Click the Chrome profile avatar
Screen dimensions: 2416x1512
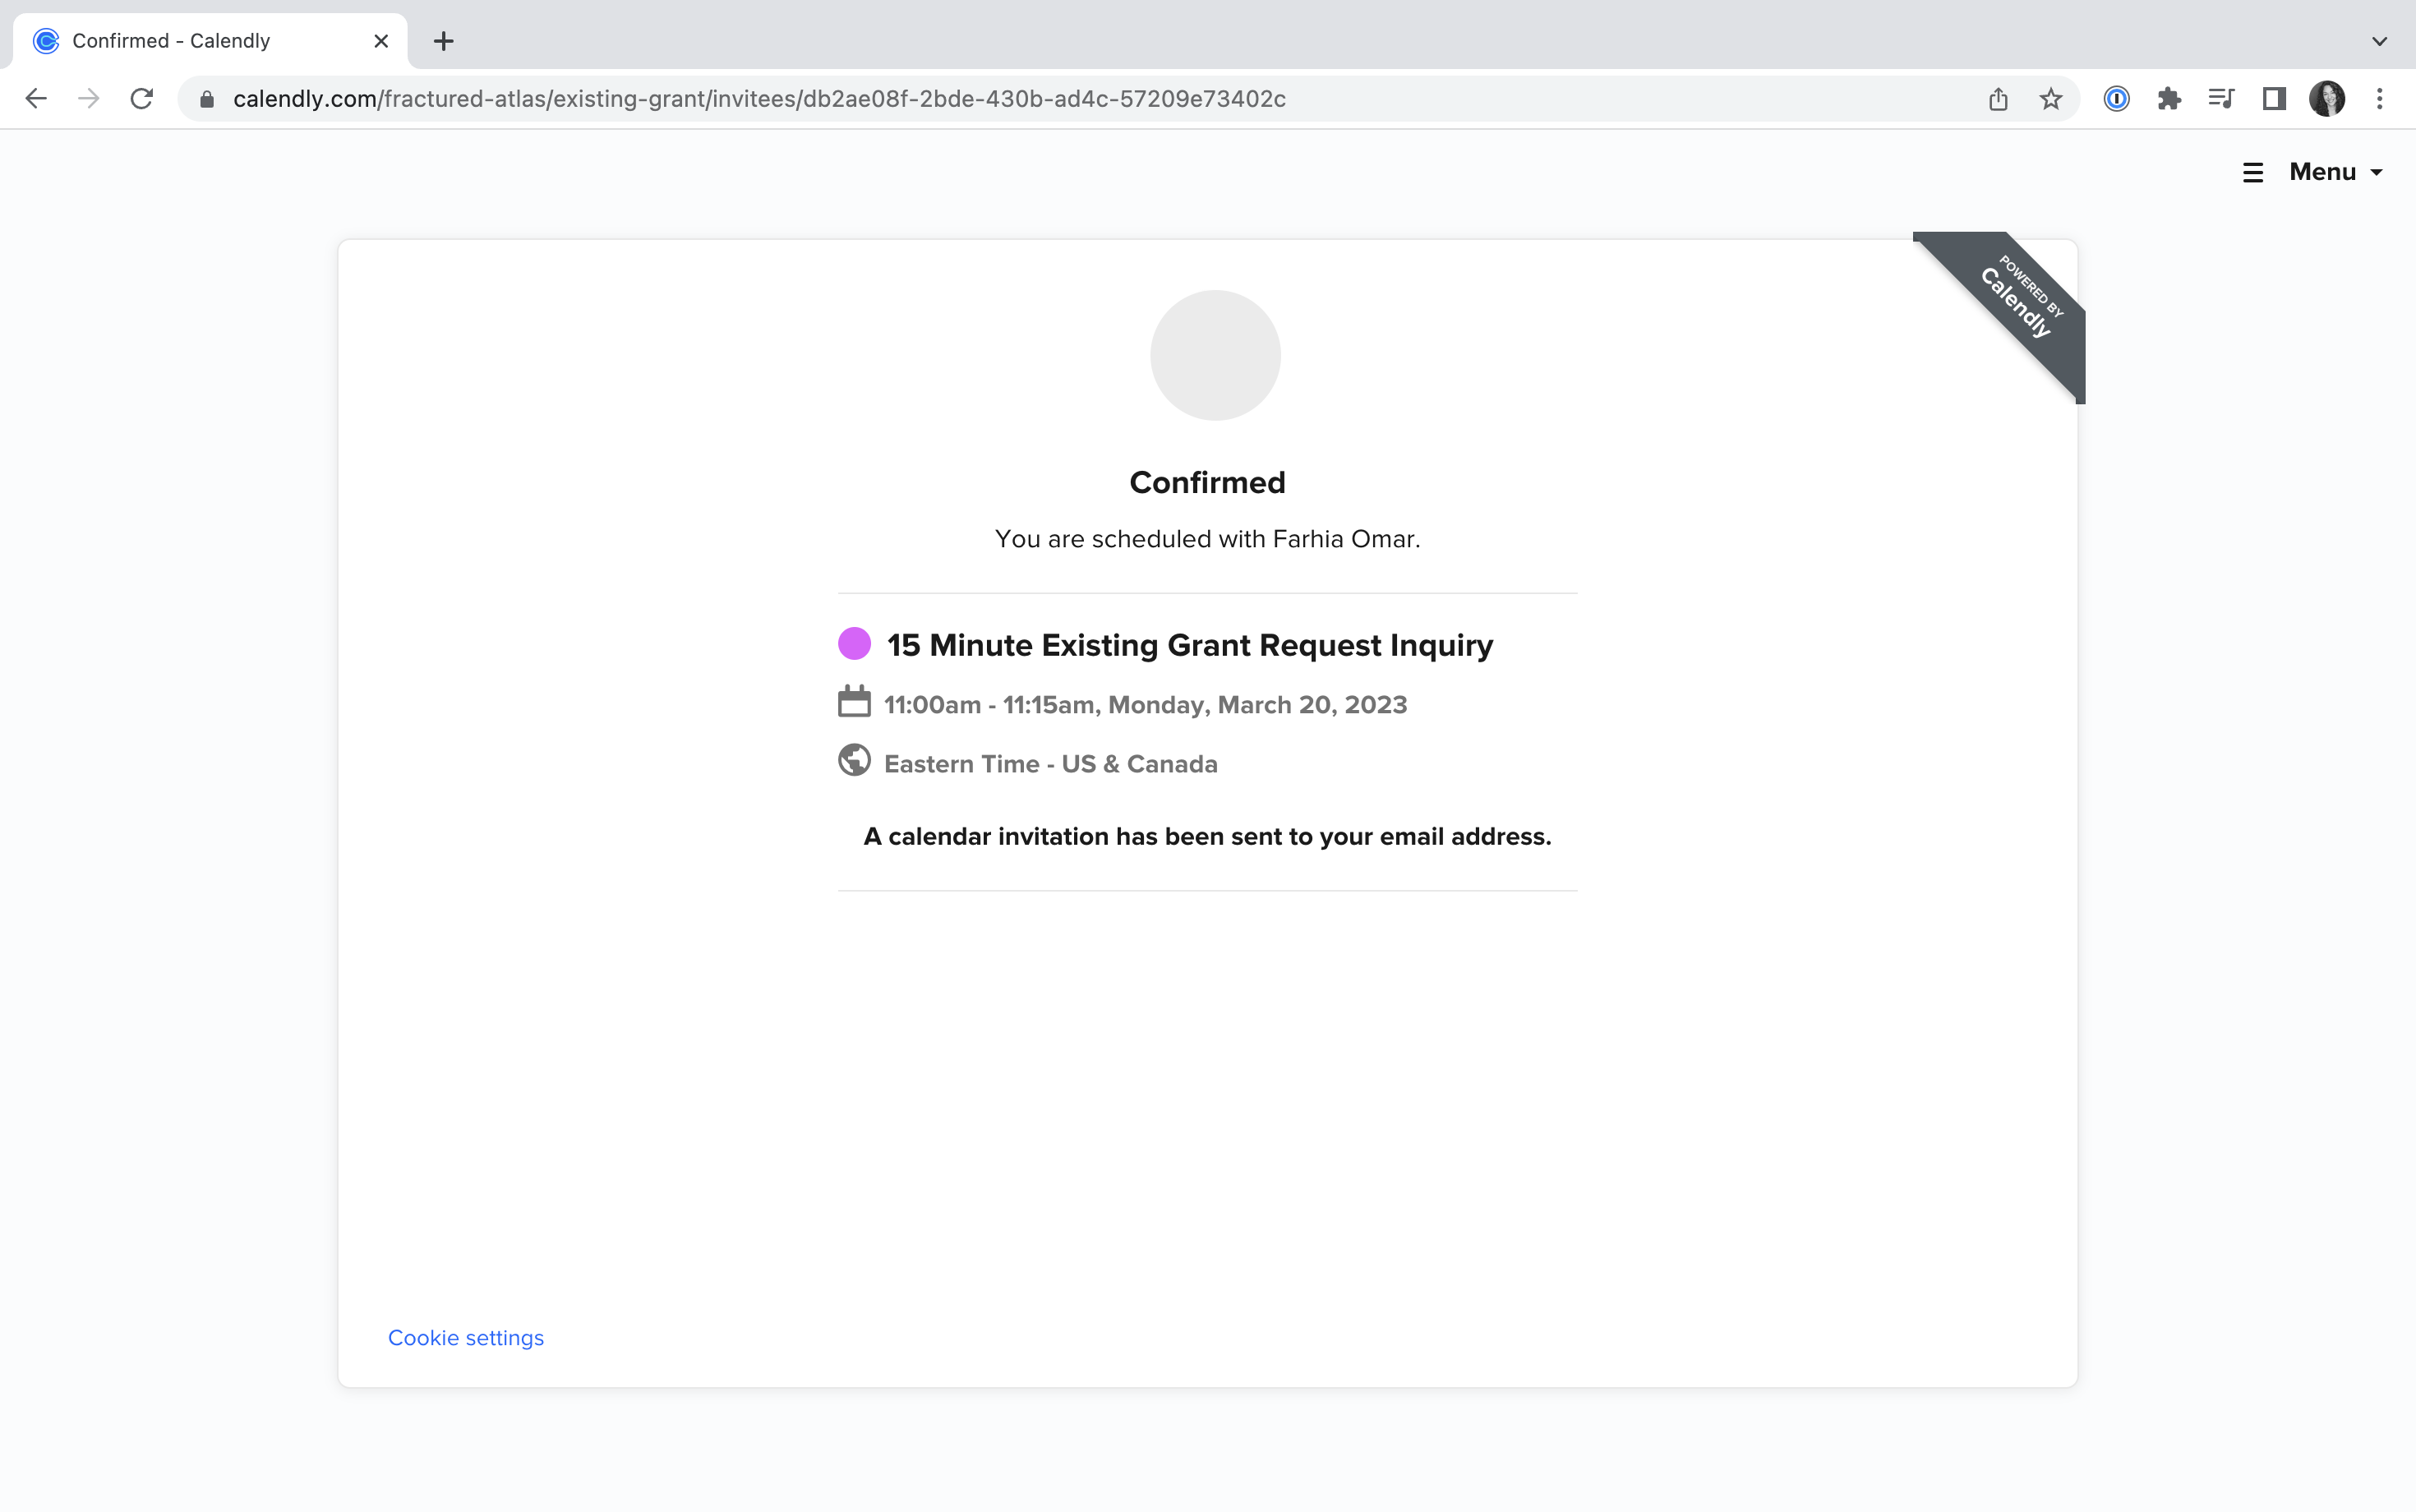pos(2327,98)
